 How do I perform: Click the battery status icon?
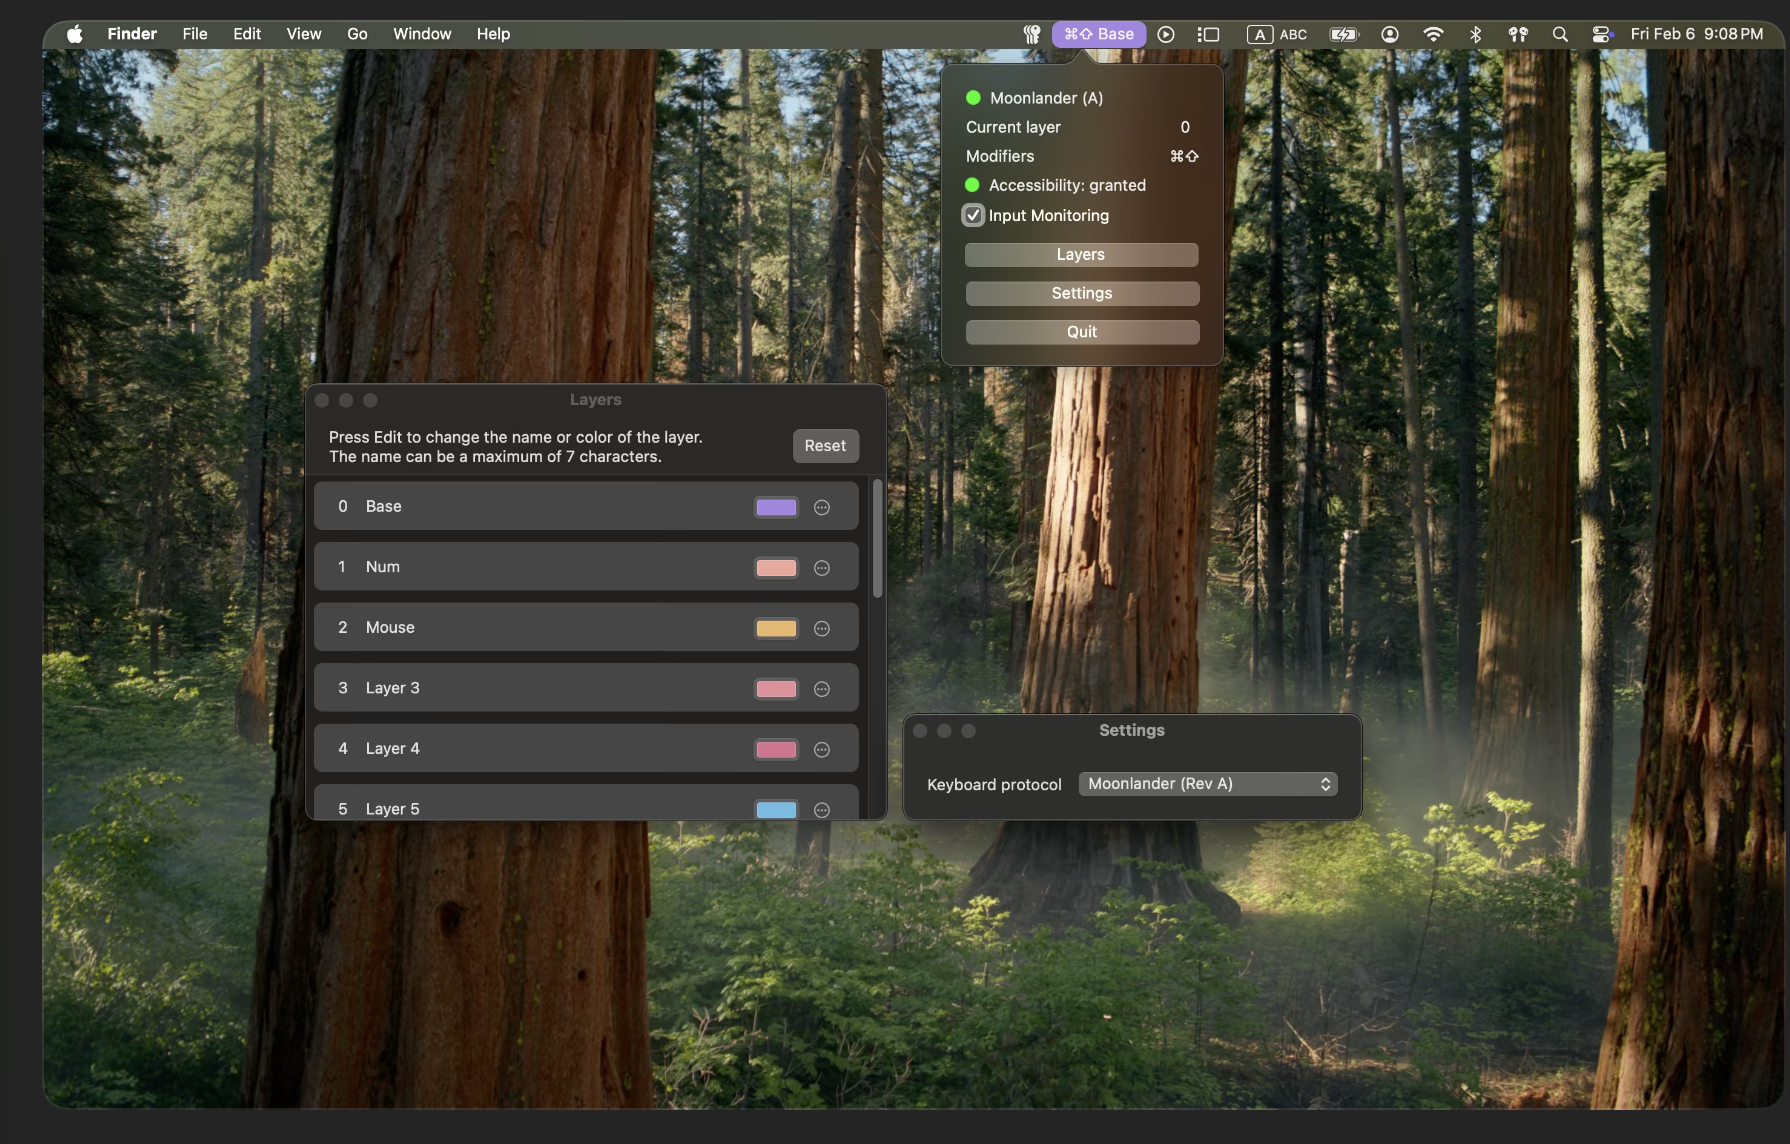tap(1344, 34)
